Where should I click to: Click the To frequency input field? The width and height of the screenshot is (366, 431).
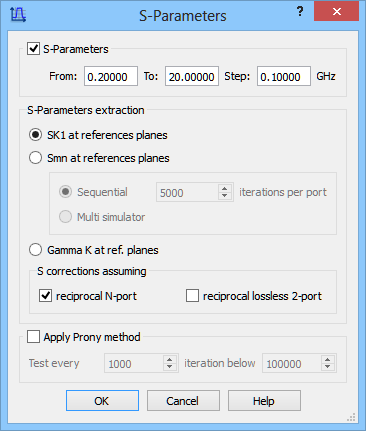(192, 76)
